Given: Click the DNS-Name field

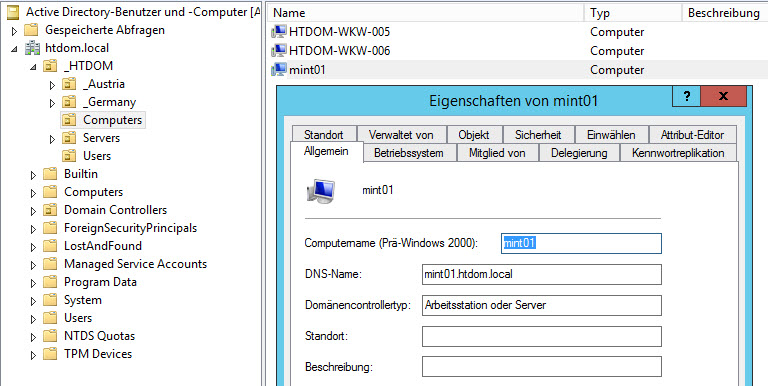Looking at the screenshot, I should tap(542, 274).
